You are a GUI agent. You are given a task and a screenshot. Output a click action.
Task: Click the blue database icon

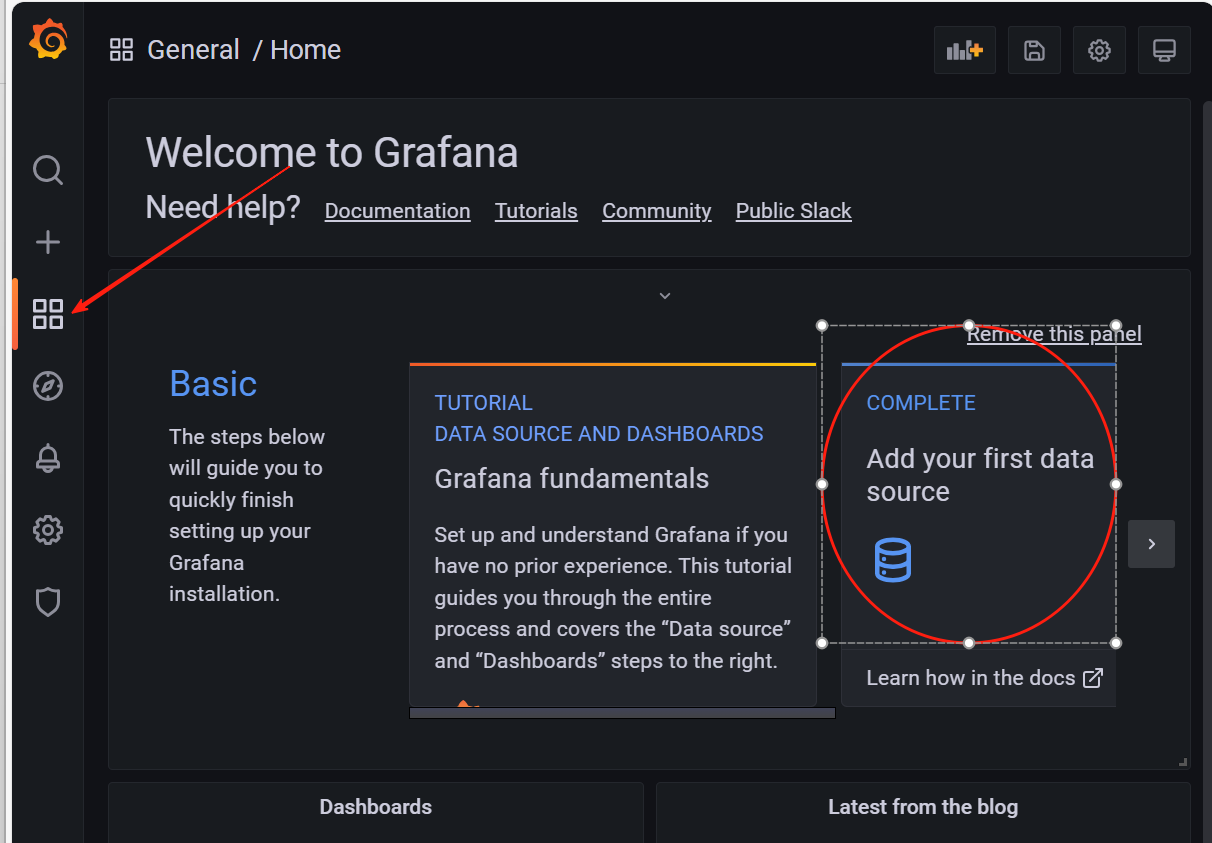(x=893, y=560)
